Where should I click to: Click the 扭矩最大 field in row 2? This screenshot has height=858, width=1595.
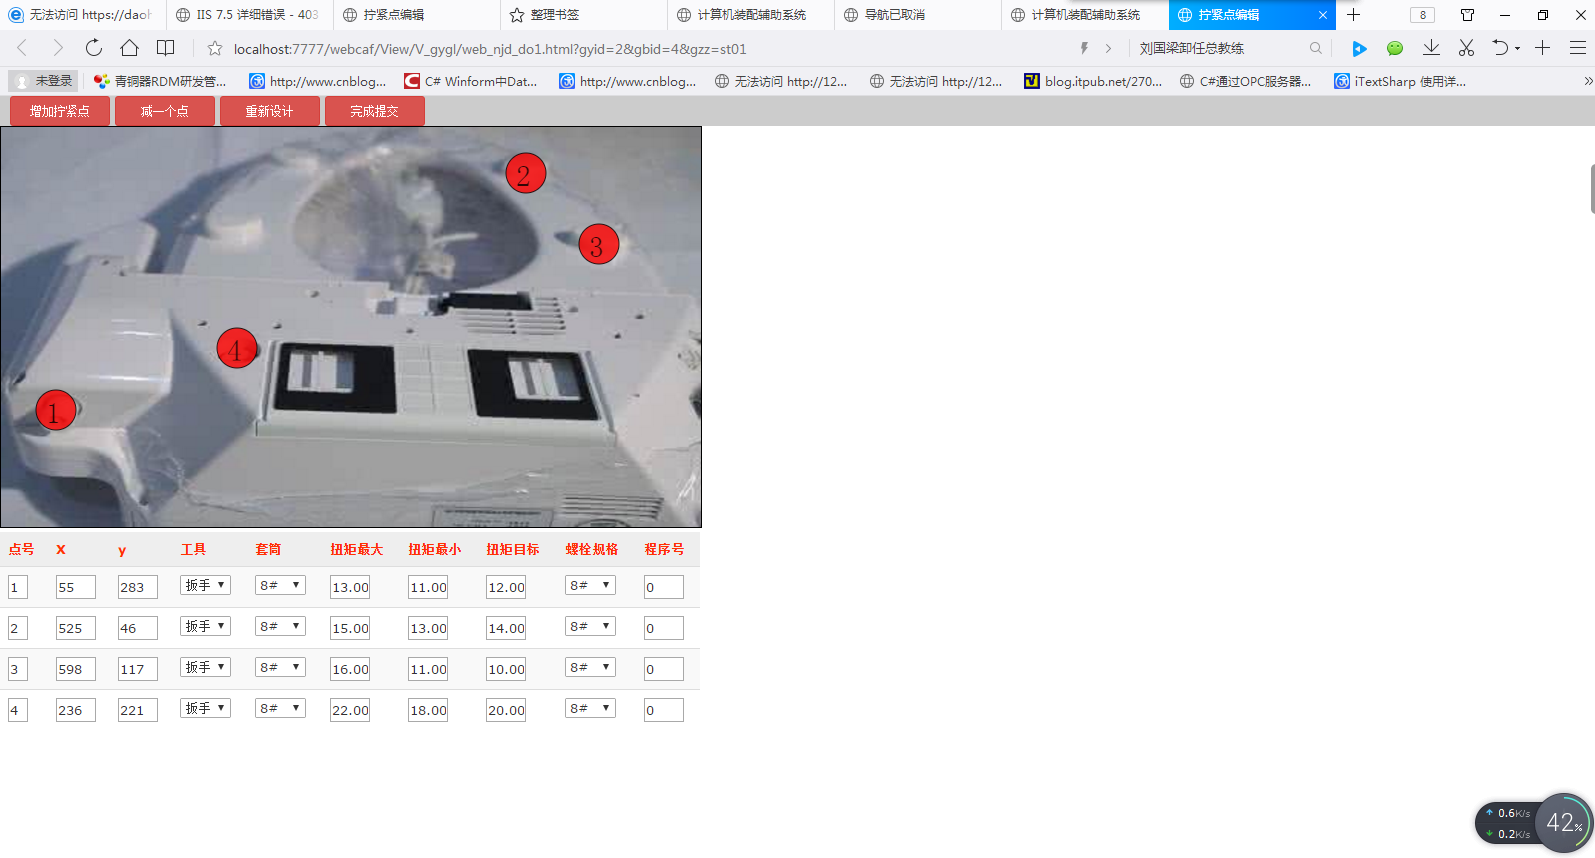350,628
